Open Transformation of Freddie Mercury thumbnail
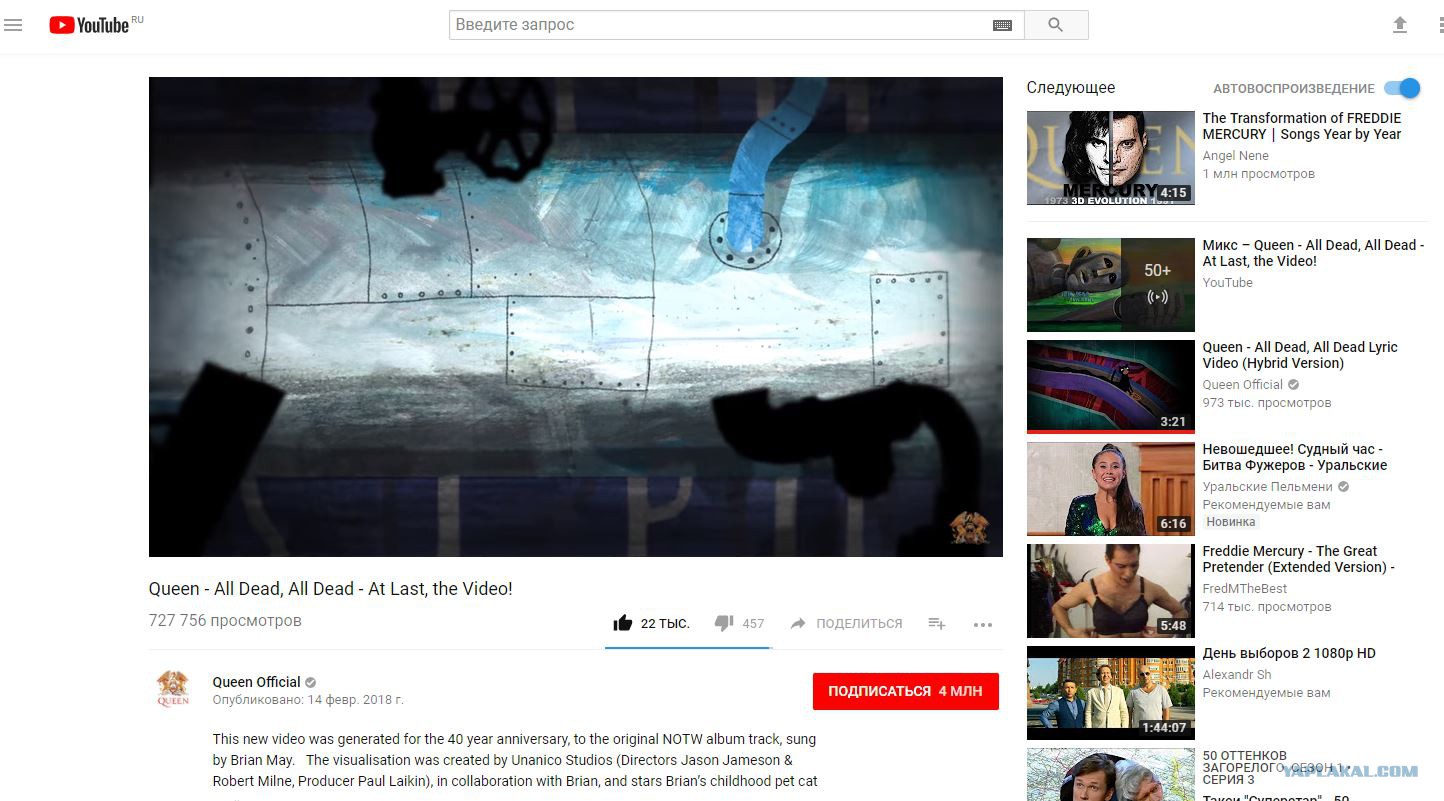This screenshot has width=1444, height=801. tap(1111, 158)
